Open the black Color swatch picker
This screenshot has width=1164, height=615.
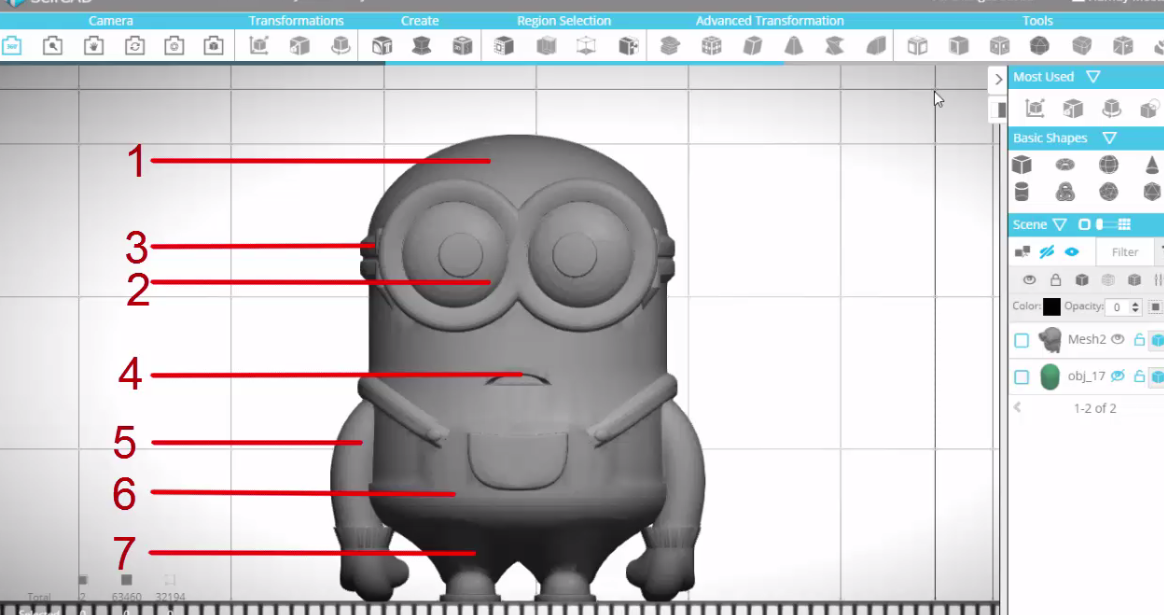pos(1052,307)
